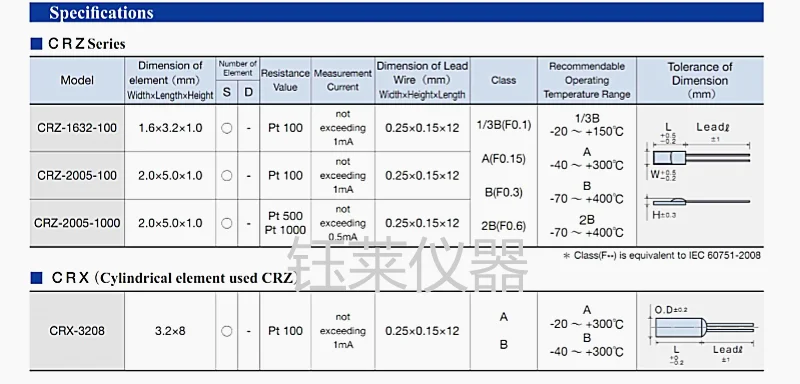This screenshot has height=384, width=800.
Task: Click the D dash in CRZ-1632-100 row
Action: click(248, 128)
